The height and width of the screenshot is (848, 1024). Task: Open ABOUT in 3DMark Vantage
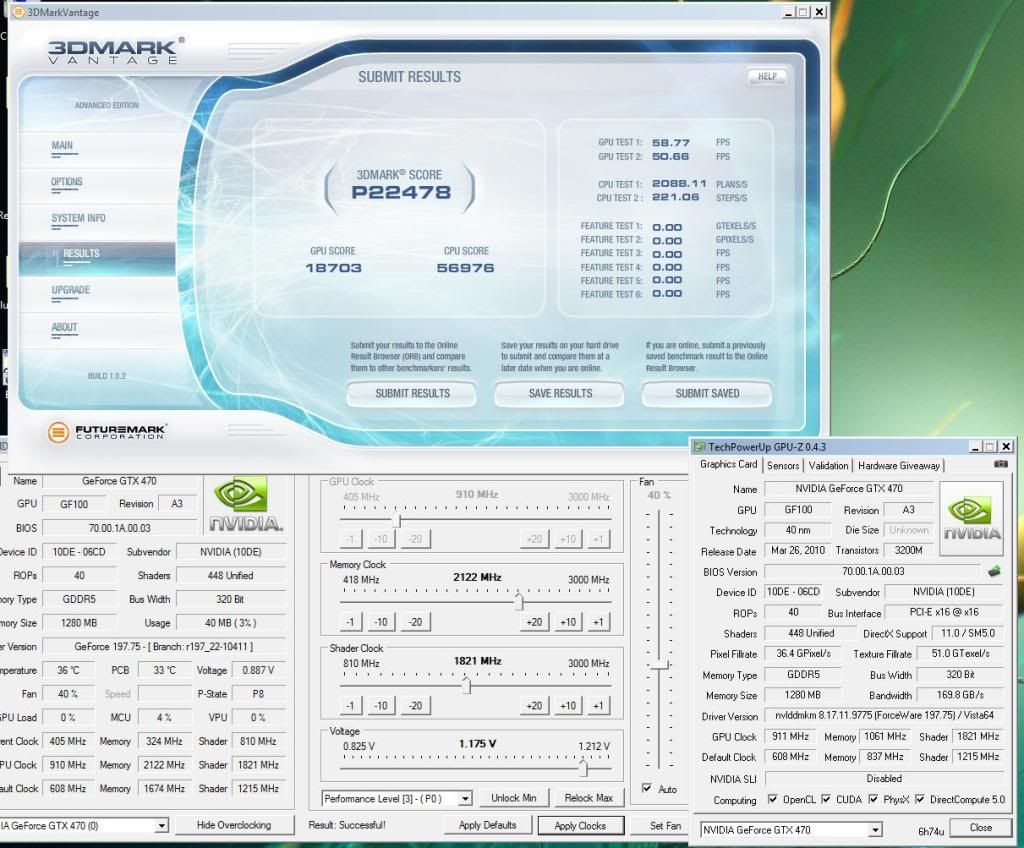[x=65, y=327]
